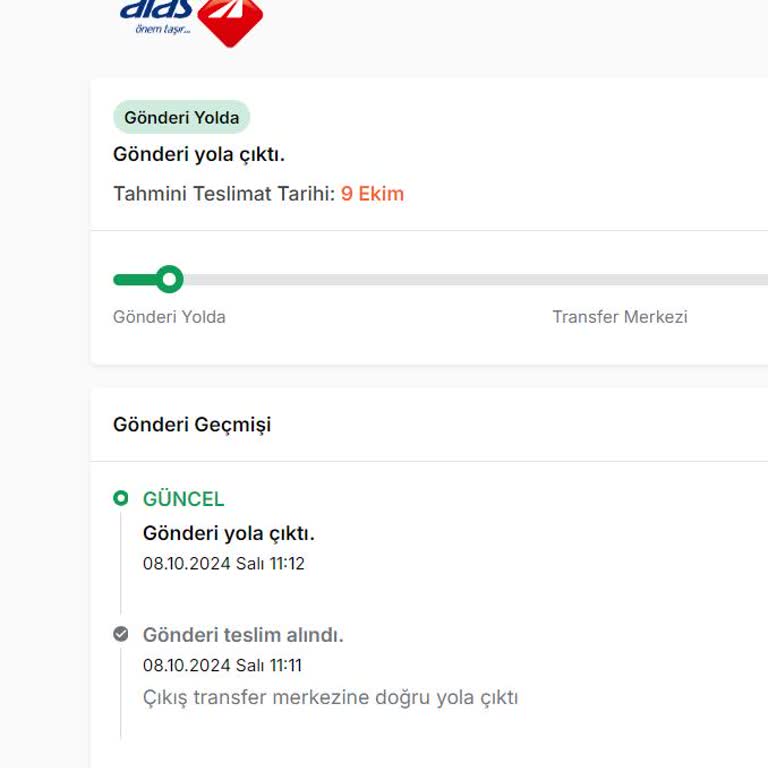Click the gray unfilled part of progress bar
Image resolution: width=768 pixels, height=768 pixels.
476,280
